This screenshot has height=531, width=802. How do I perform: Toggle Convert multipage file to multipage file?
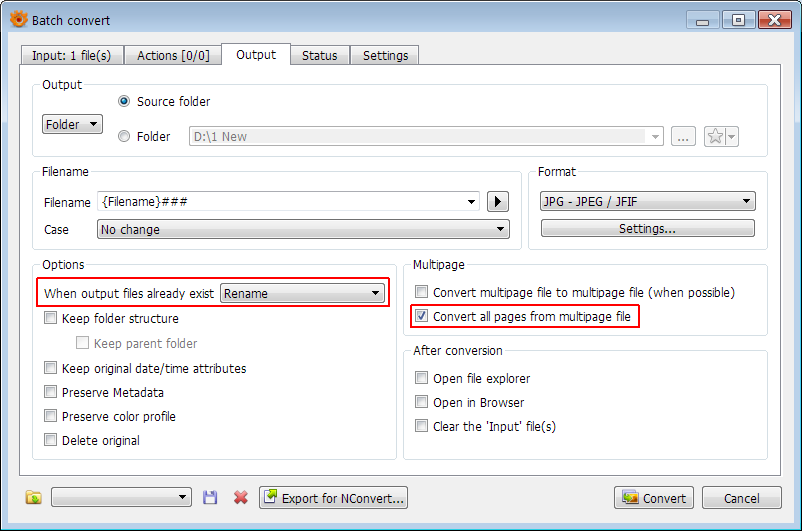tap(421, 292)
